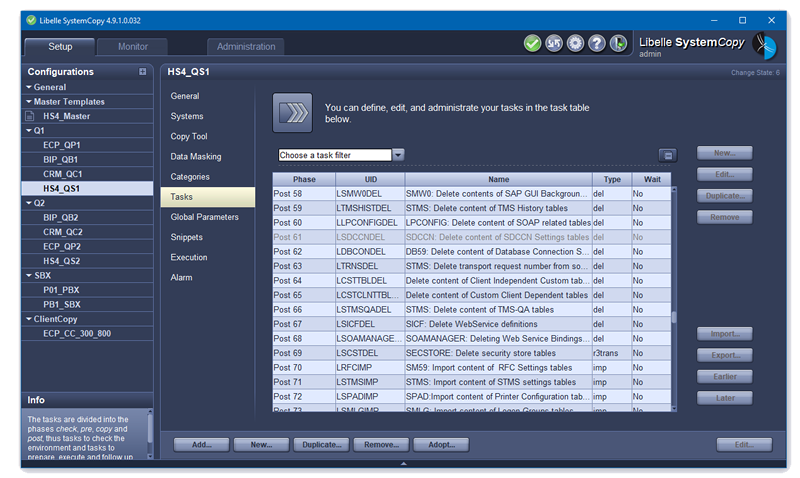Click the Add... button at the bottom
The height and width of the screenshot is (478, 800).
click(x=201, y=444)
